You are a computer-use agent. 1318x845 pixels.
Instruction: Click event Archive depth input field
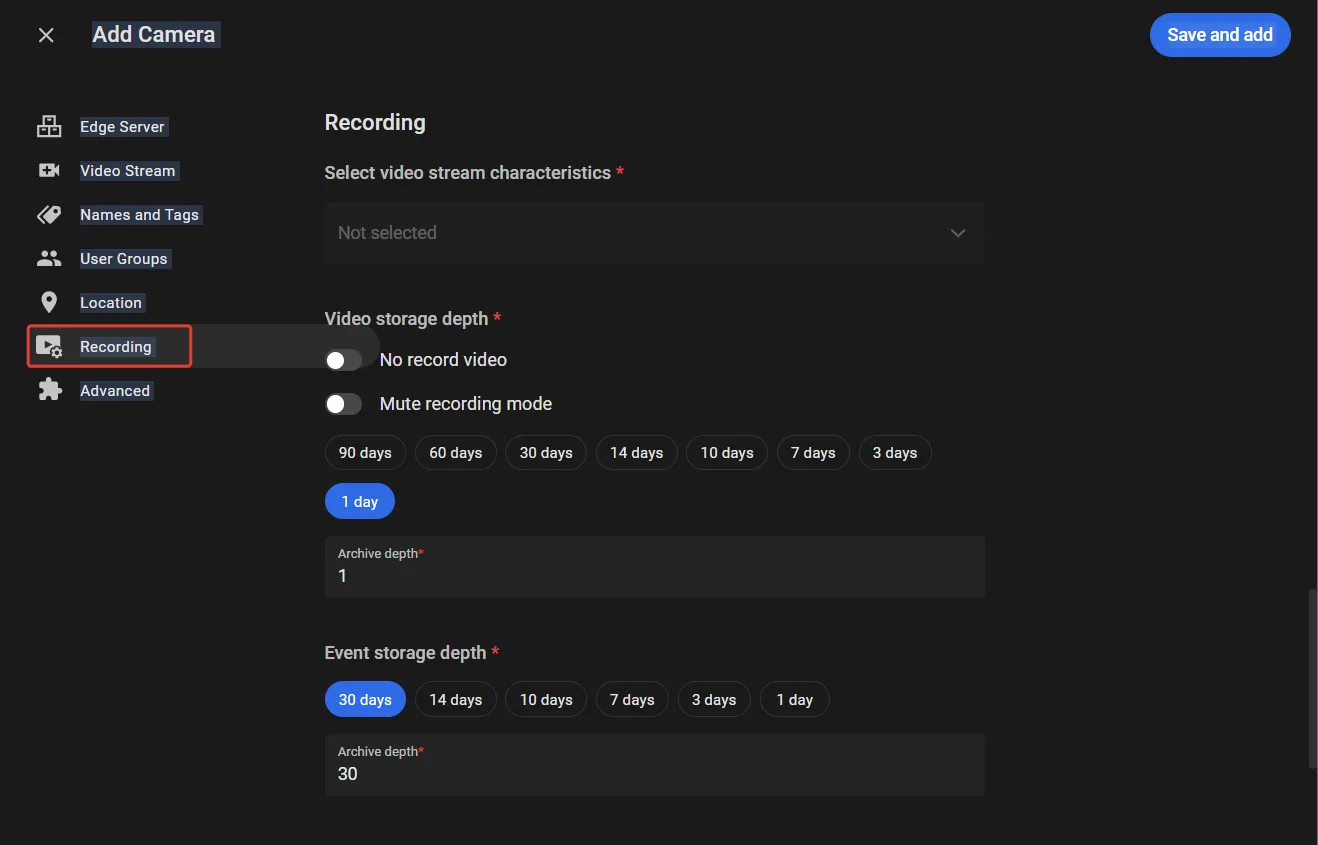click(x=655, y=765)
